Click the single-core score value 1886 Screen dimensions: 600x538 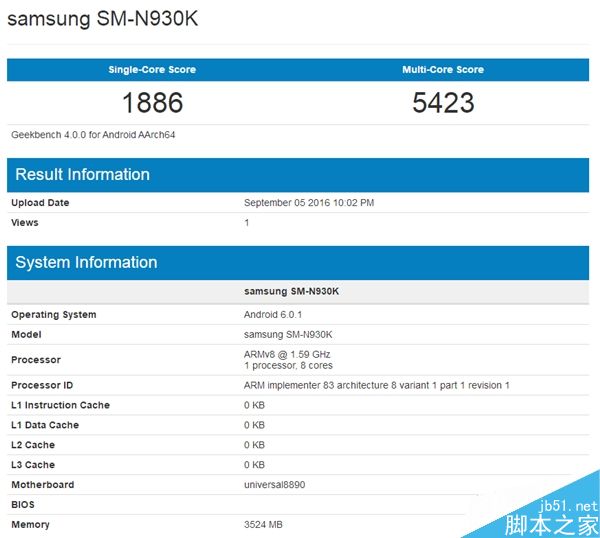152,103
